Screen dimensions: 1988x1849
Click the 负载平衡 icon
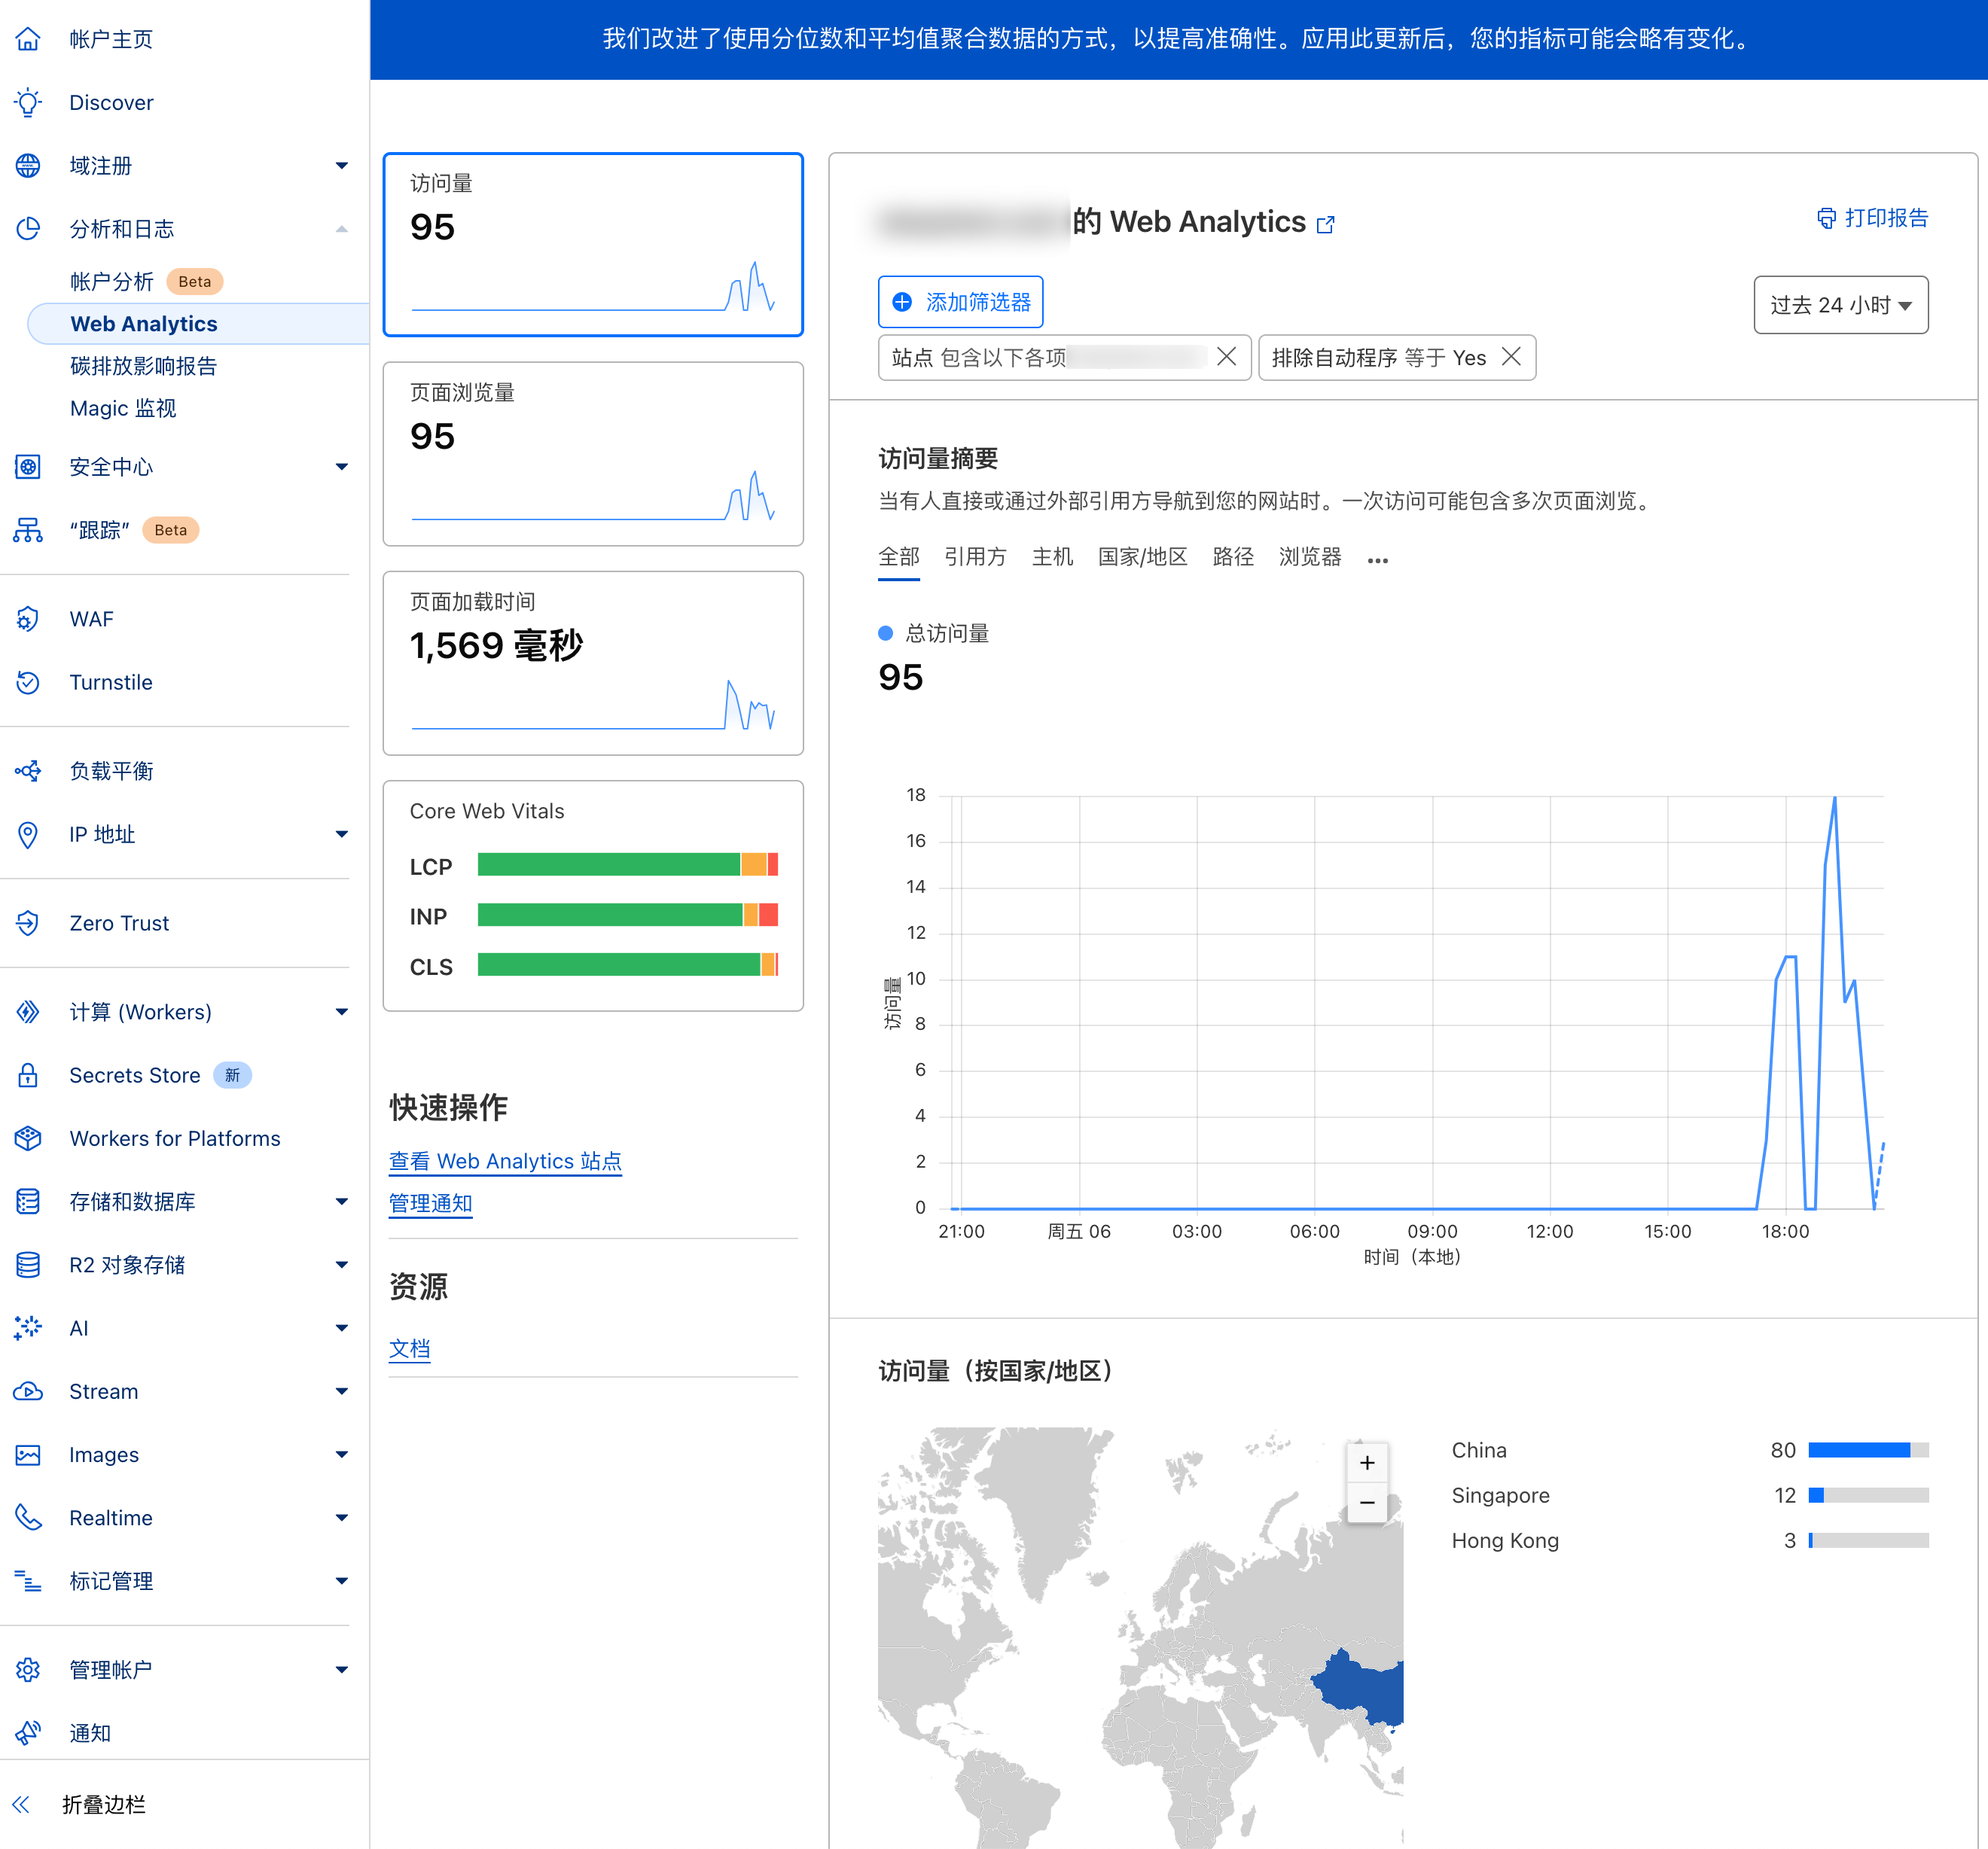[x=28, y=771]
